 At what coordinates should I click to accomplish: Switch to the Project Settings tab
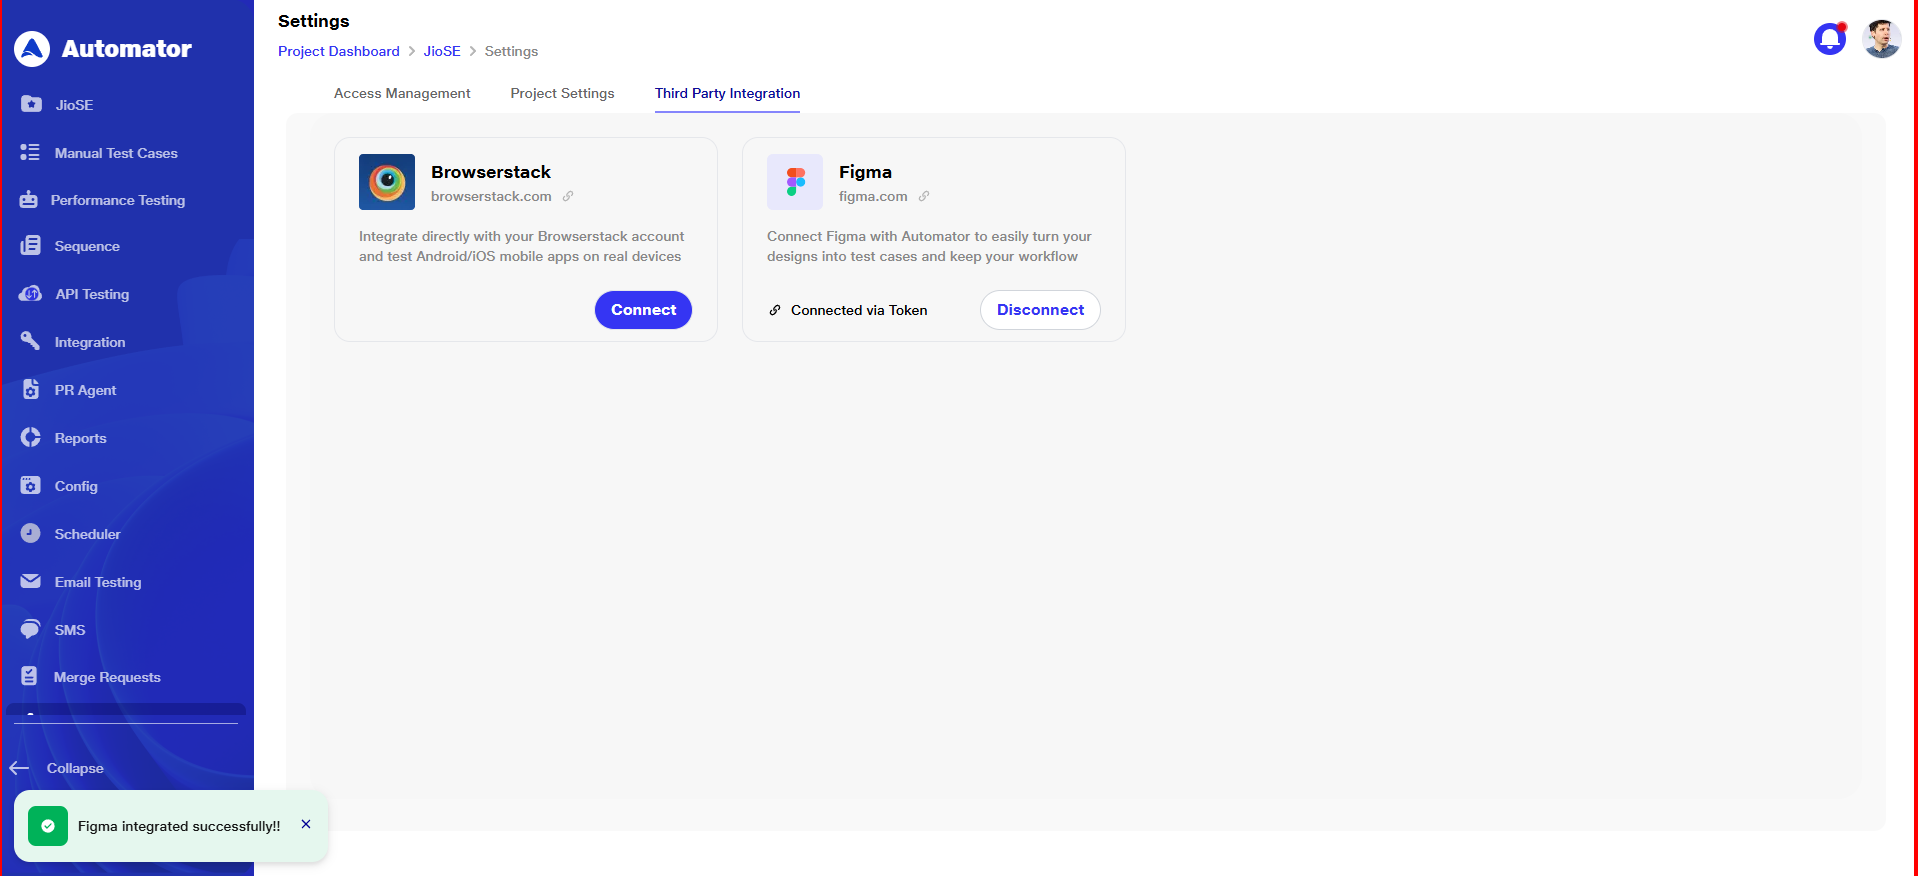point(562,93)
